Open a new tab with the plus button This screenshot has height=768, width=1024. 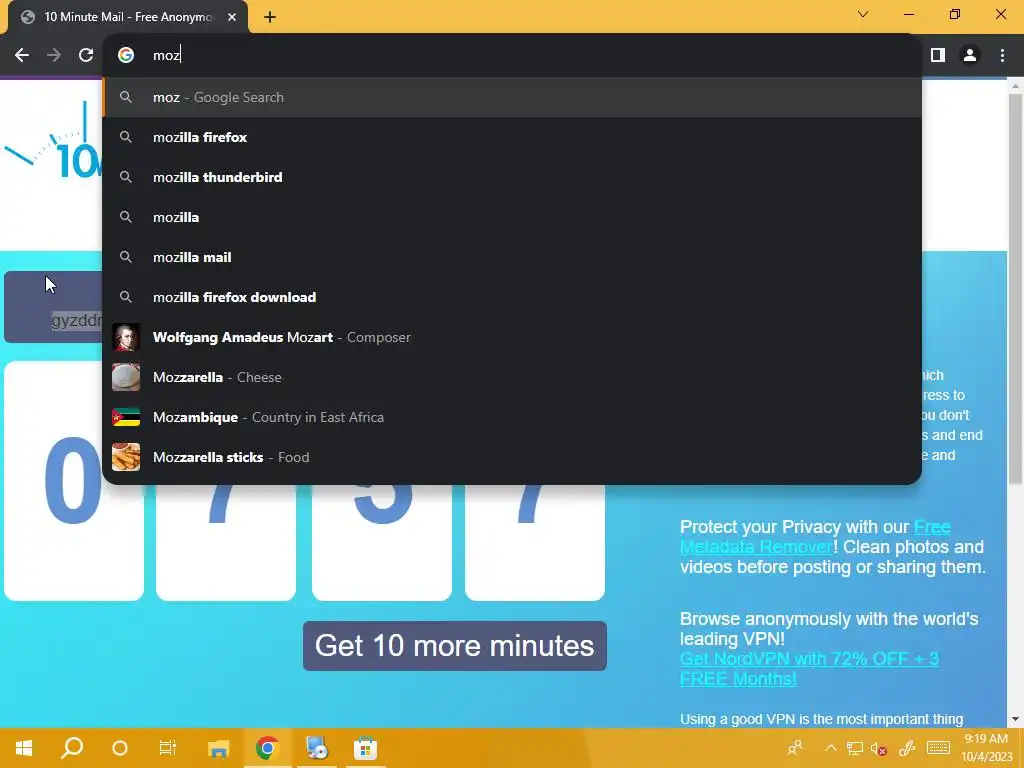pyautogui.click(x=270, y=18)
